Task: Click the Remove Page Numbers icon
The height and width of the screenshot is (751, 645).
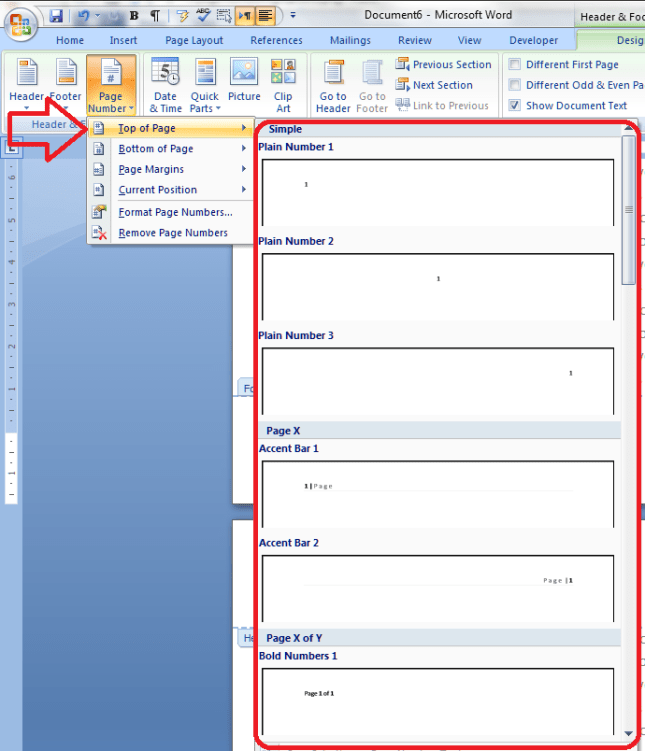Action: coord(100,233)
